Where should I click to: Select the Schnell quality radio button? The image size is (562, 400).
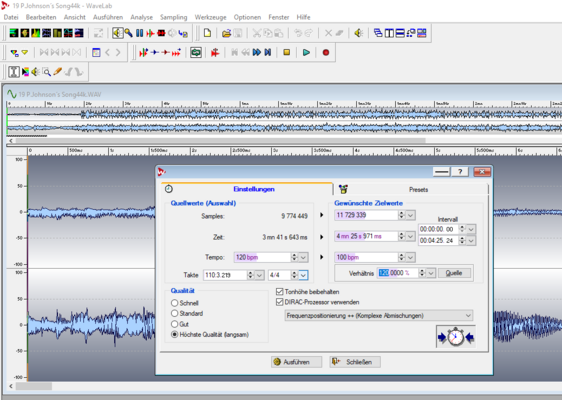[175, 303]
